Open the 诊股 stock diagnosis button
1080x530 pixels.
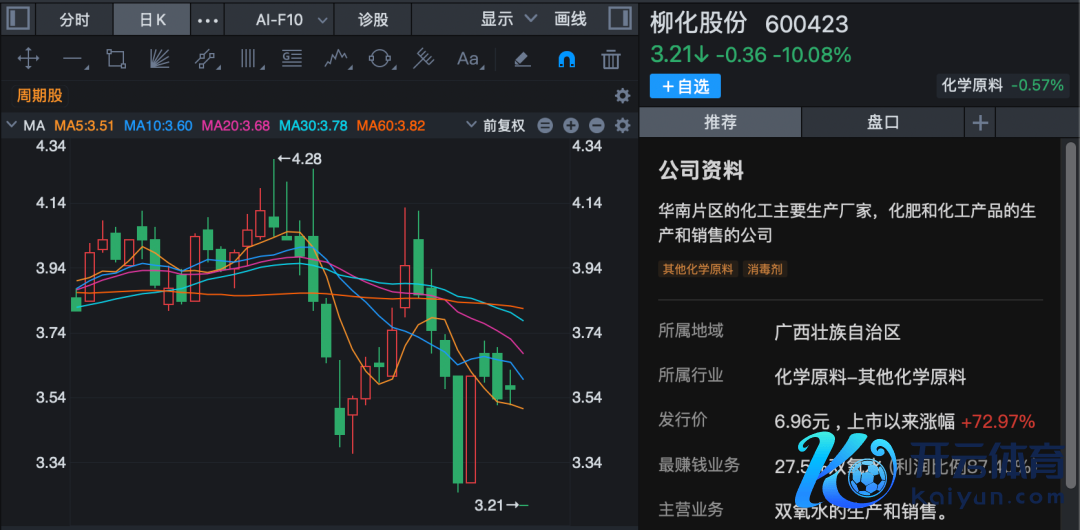[373, 19]
